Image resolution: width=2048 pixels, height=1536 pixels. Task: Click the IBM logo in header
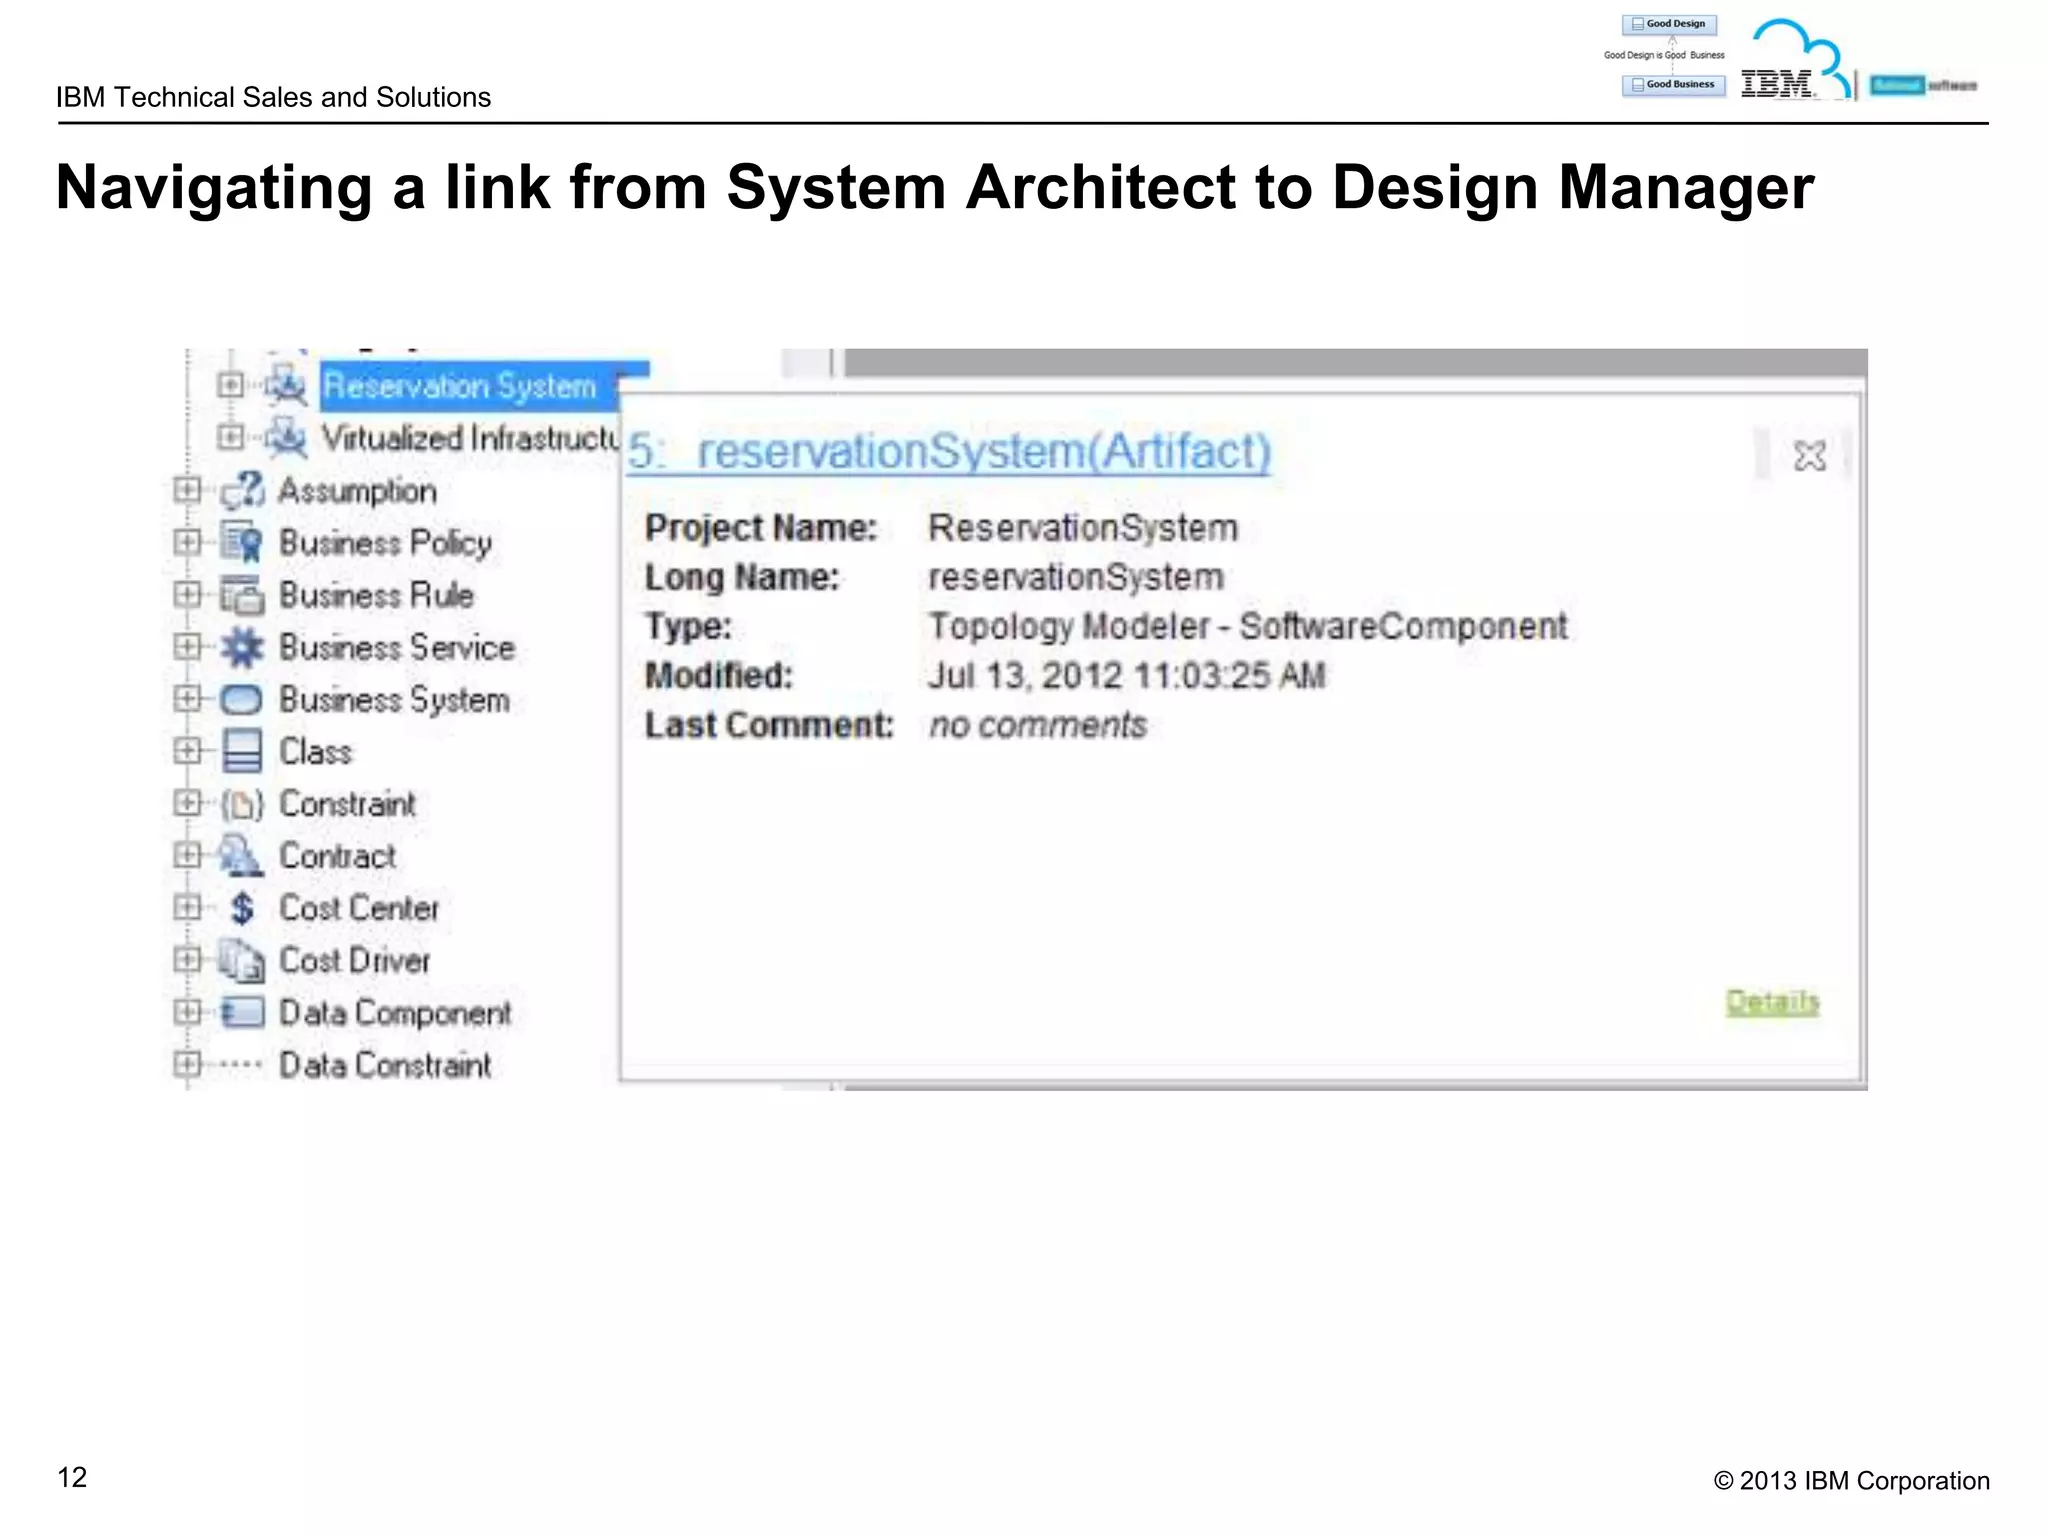pyautogui.click(x=1777, y=83)
